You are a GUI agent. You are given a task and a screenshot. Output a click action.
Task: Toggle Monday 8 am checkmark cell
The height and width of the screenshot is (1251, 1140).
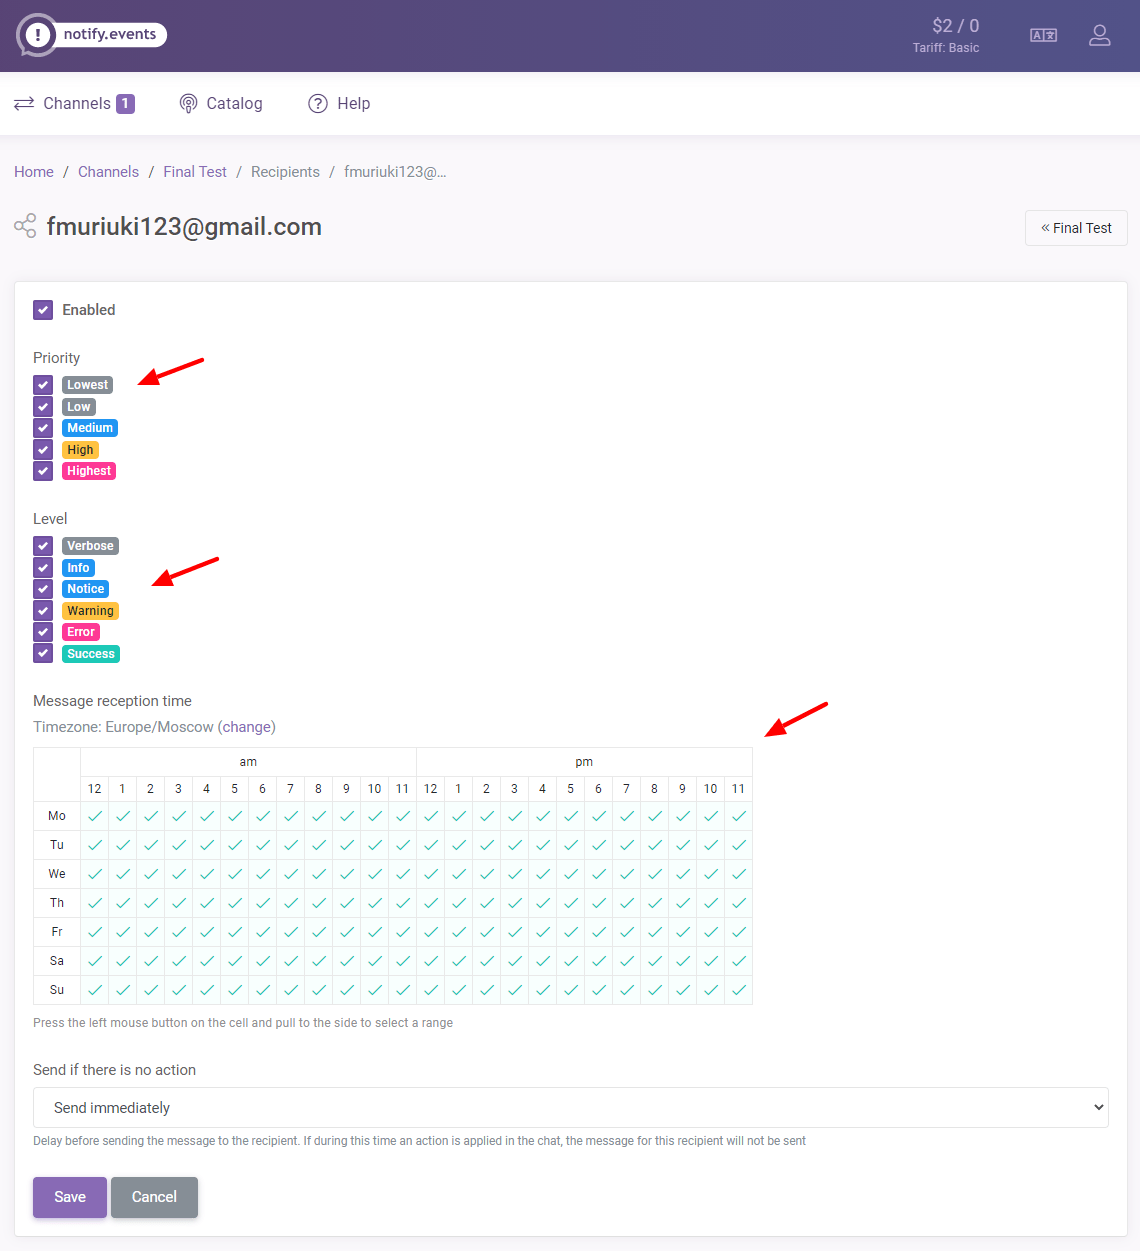319,816
